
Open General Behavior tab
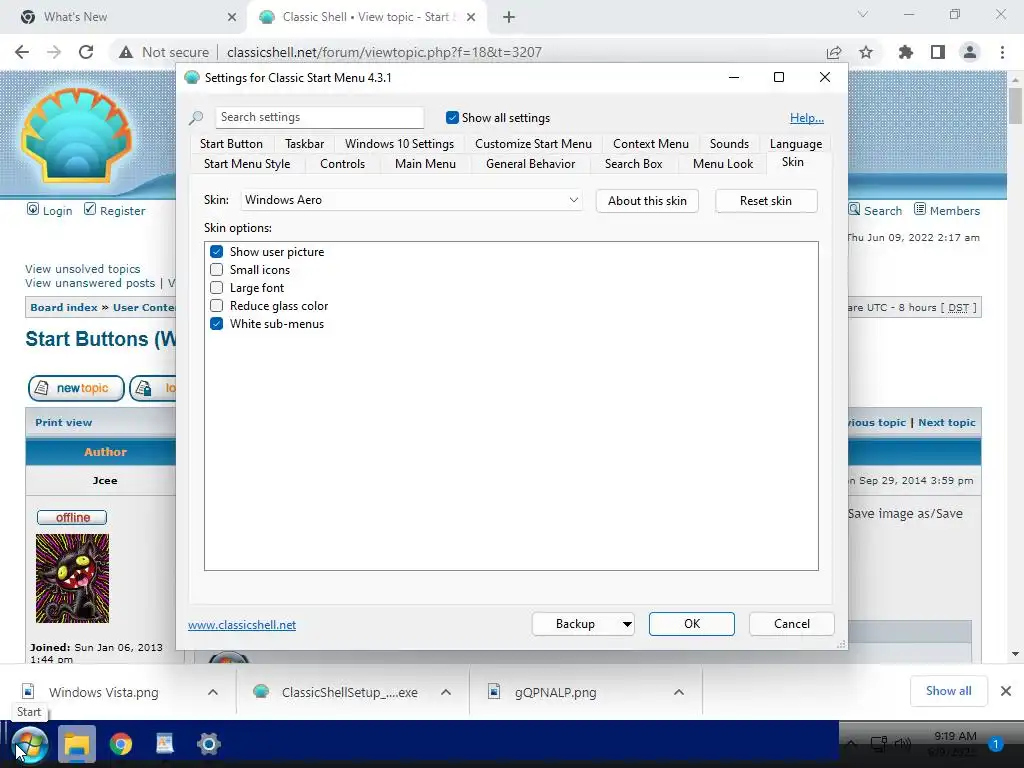pos(530,164)
